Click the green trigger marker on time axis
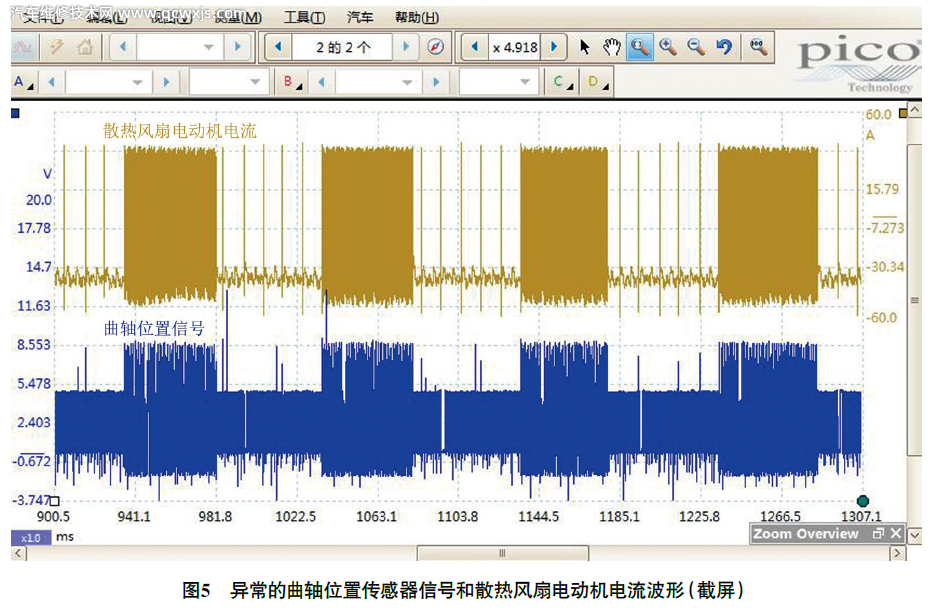The image size is (932, 610). 863,501
